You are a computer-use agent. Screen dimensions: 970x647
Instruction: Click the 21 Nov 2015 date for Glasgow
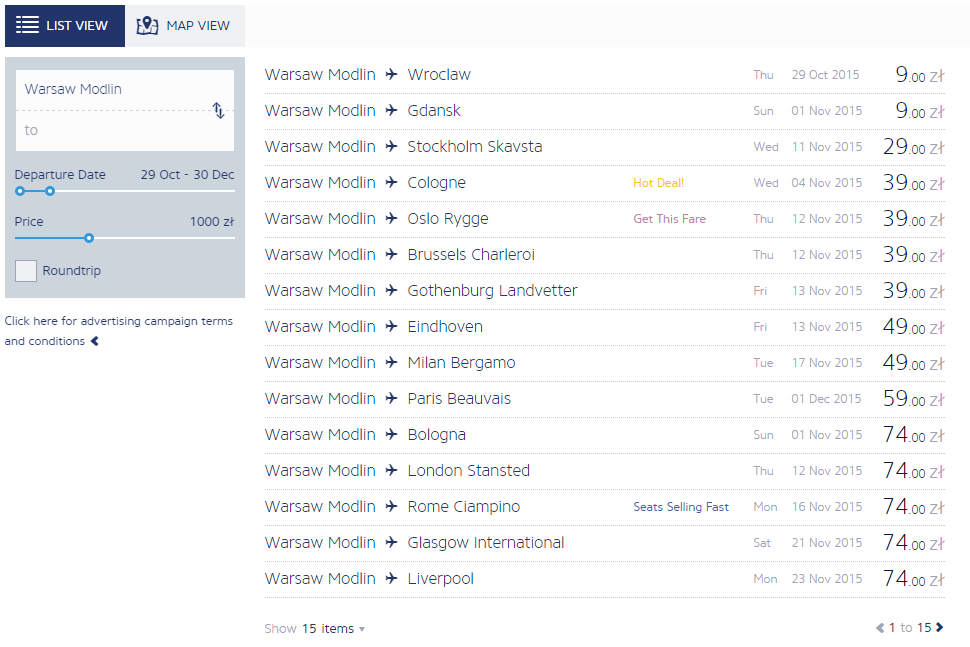826,543
